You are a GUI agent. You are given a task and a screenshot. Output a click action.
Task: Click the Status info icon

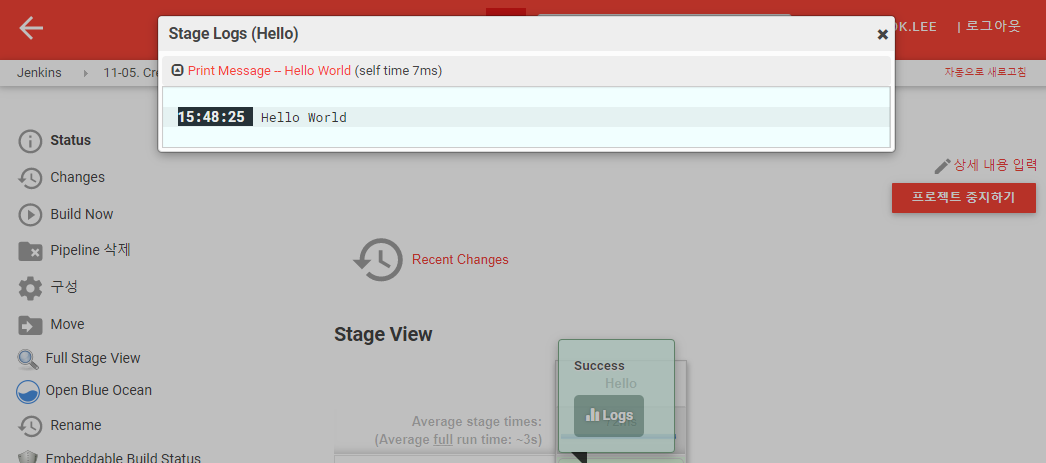click(31, 141)
